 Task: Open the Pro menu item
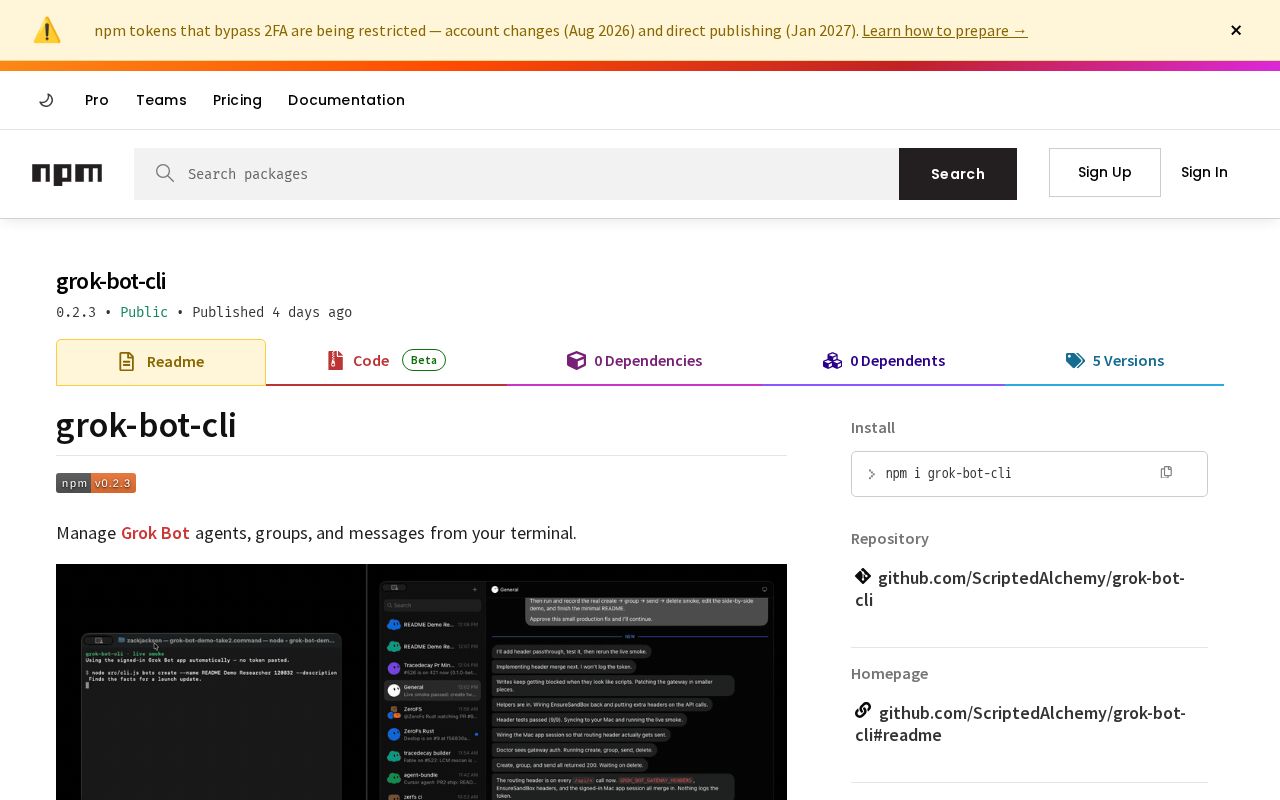[97, 100]
